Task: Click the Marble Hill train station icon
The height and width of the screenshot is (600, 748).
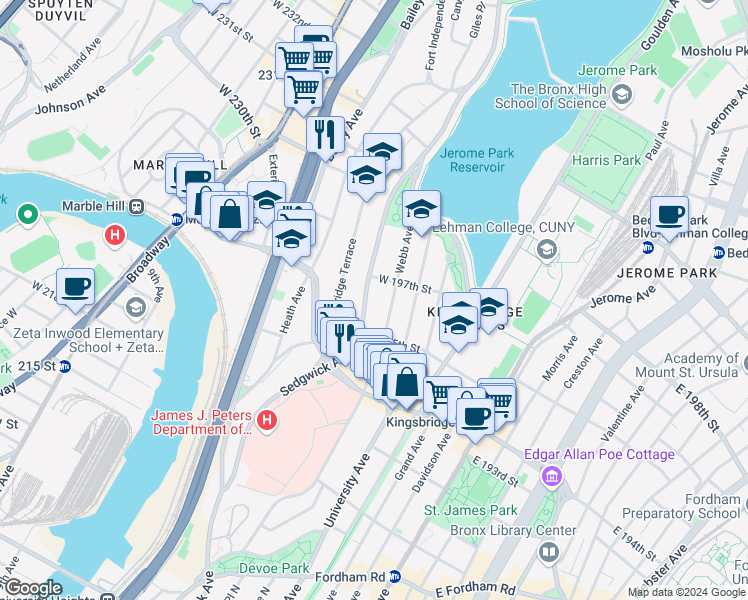Action: click(137, 207)
